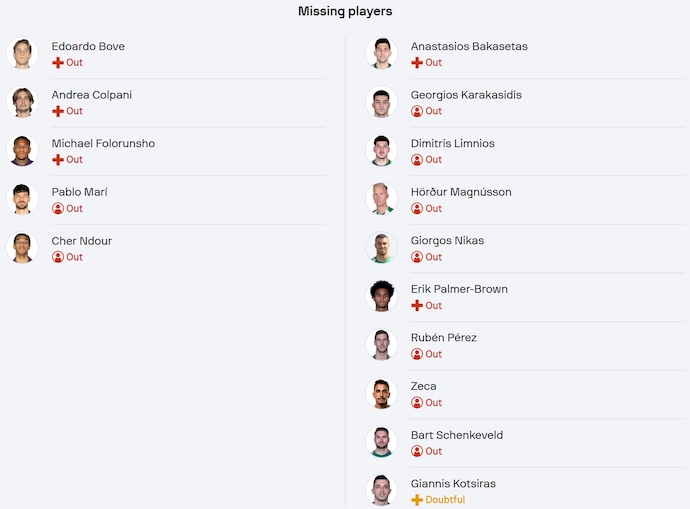Screen dimensions: 690x509
Task: Click the suspension icon under Zeca
Action: (x=417, y=403)
